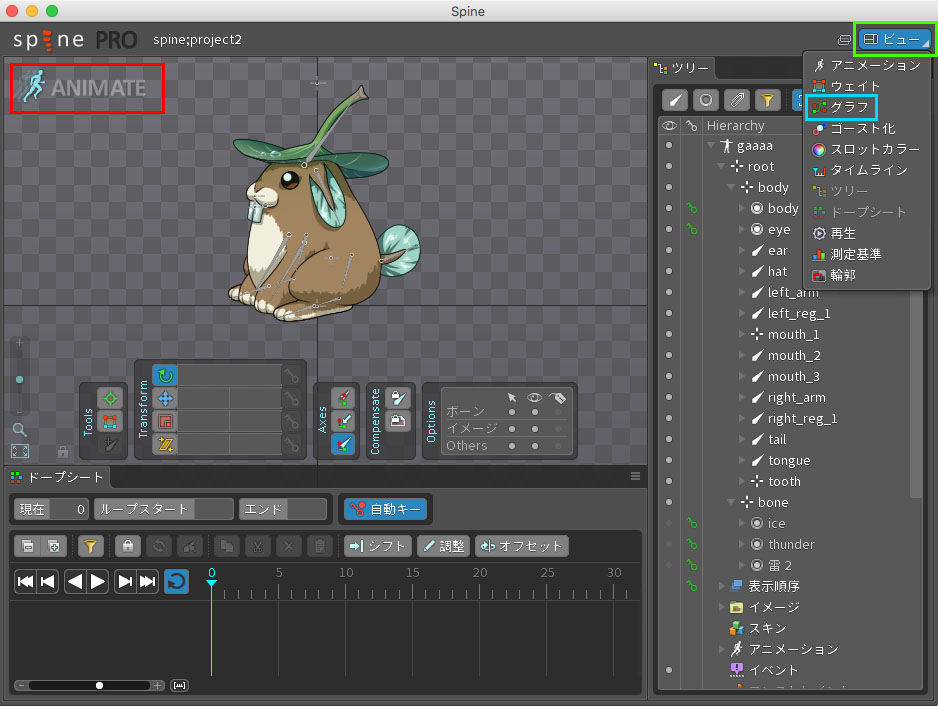Choose the Local axes icon
The height and width of the screenshot is (706, 938).
coord(343,398)
